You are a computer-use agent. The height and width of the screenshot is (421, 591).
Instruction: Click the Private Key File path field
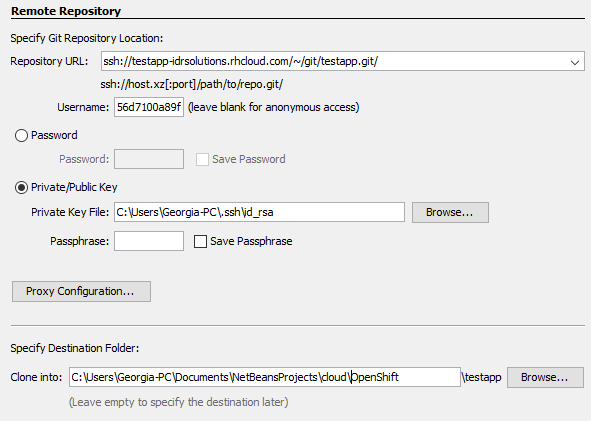point(259,212)
